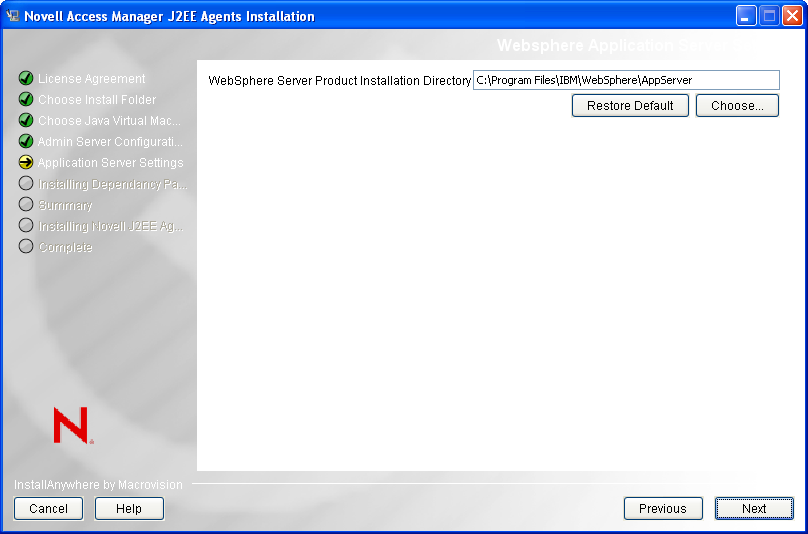Click the grey circle beside Installing Dependancy Packages
The width and height of the screenshot is (808, 534).
(26, 183)
